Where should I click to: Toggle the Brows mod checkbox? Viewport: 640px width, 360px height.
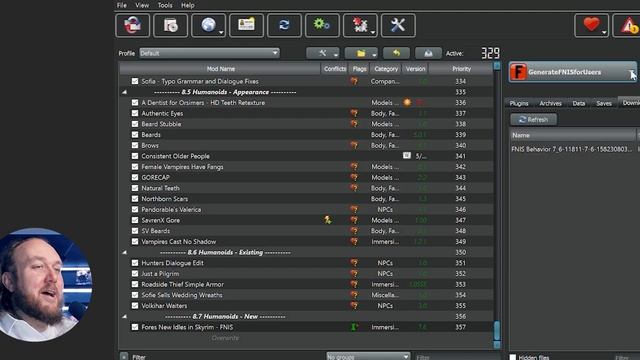(135, 145)
